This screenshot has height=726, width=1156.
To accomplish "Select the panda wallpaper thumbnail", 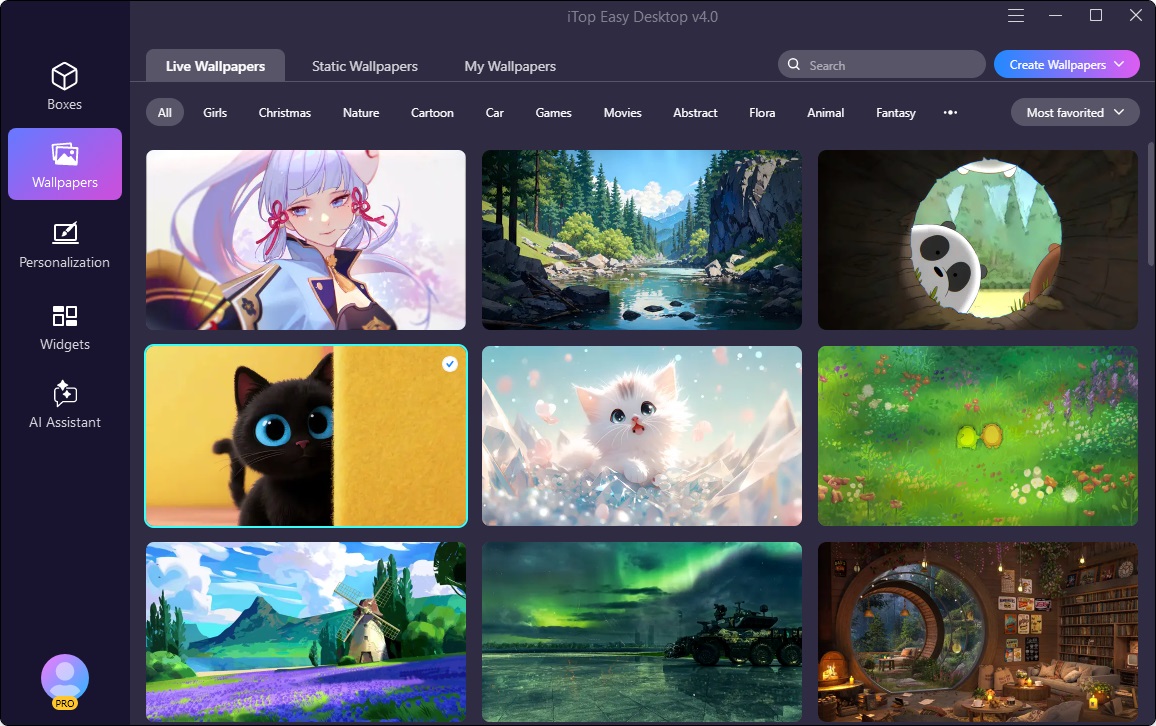I will pyautogui.click(x=977, y=240).
